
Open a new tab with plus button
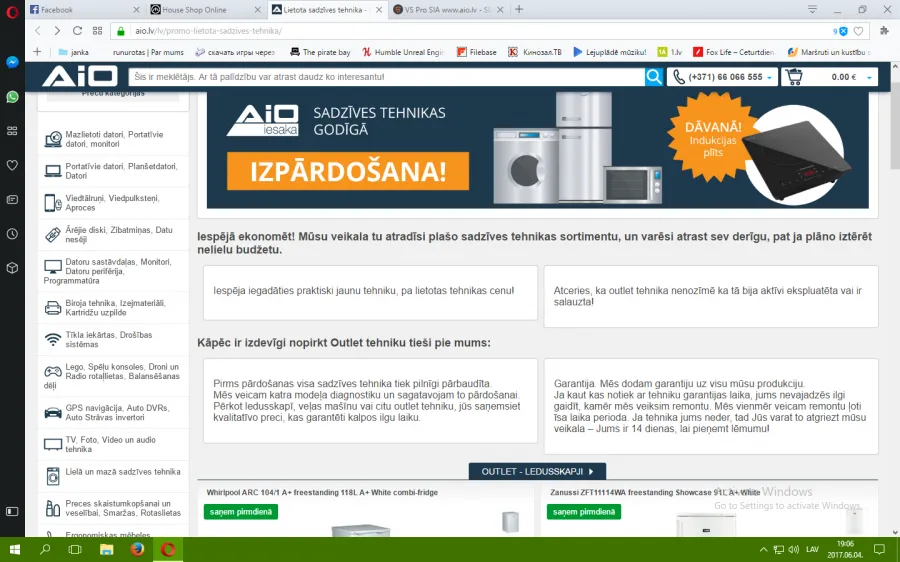coord(519,9)
